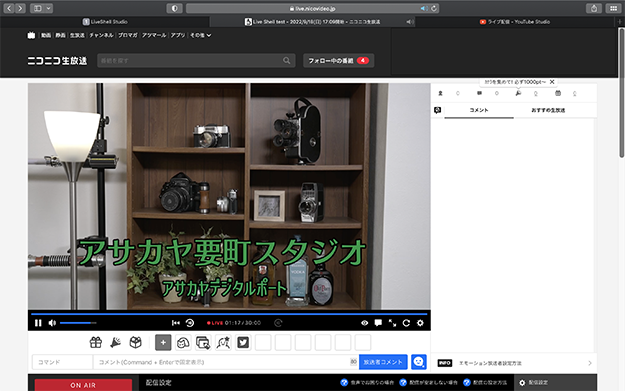Click the Safari privacy shield icon
This screenshot has height=391, width=625.
click(x=175, y=8)
